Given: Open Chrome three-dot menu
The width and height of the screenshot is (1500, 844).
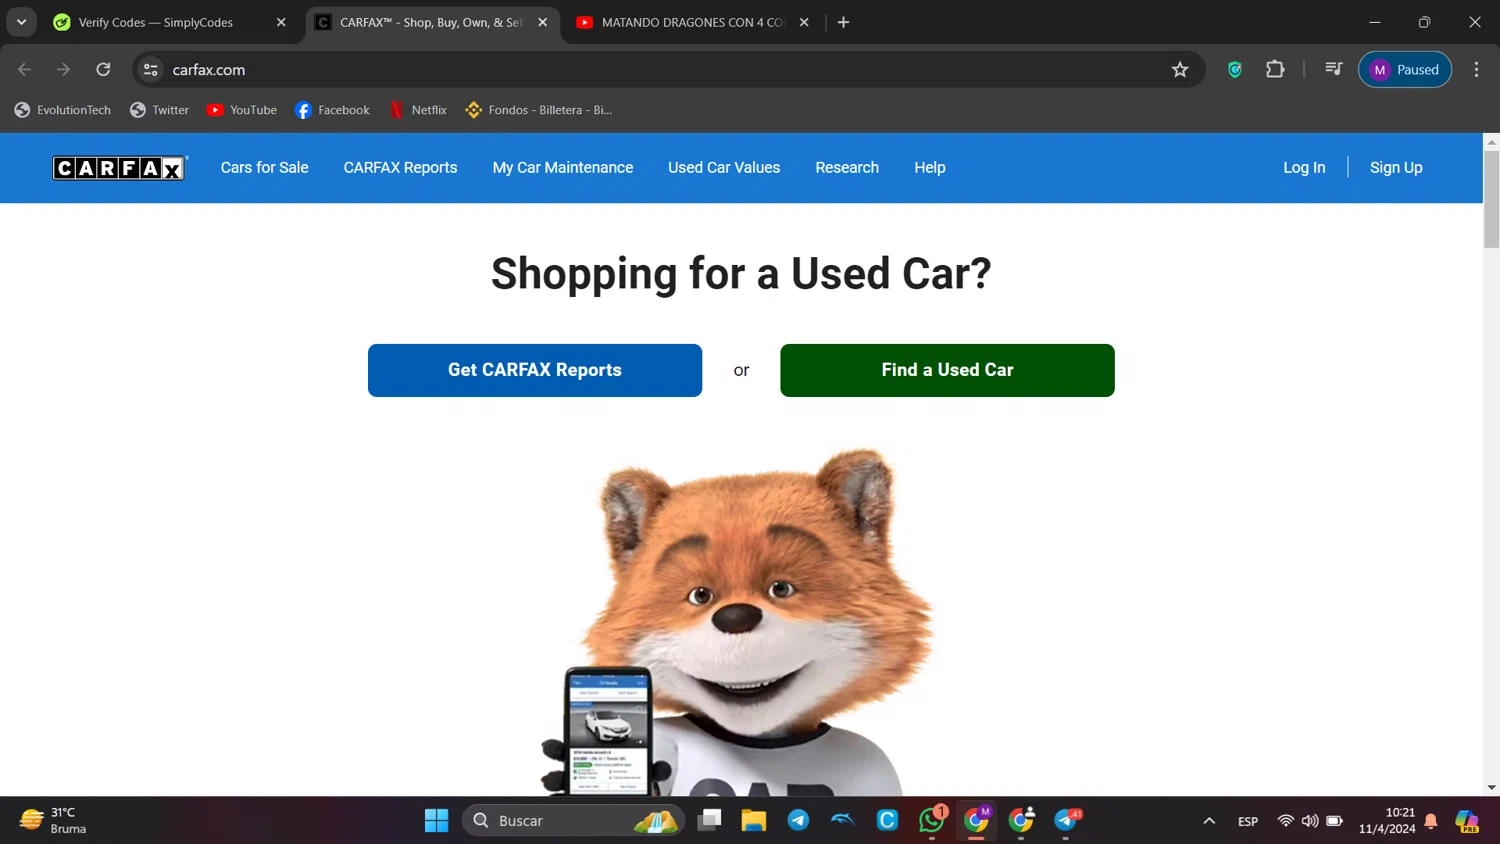Looking at the screenshot, I should point(1476,69).
